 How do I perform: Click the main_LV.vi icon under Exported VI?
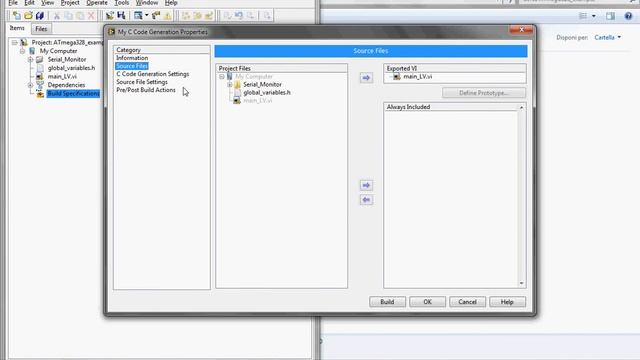click(397, 76)
